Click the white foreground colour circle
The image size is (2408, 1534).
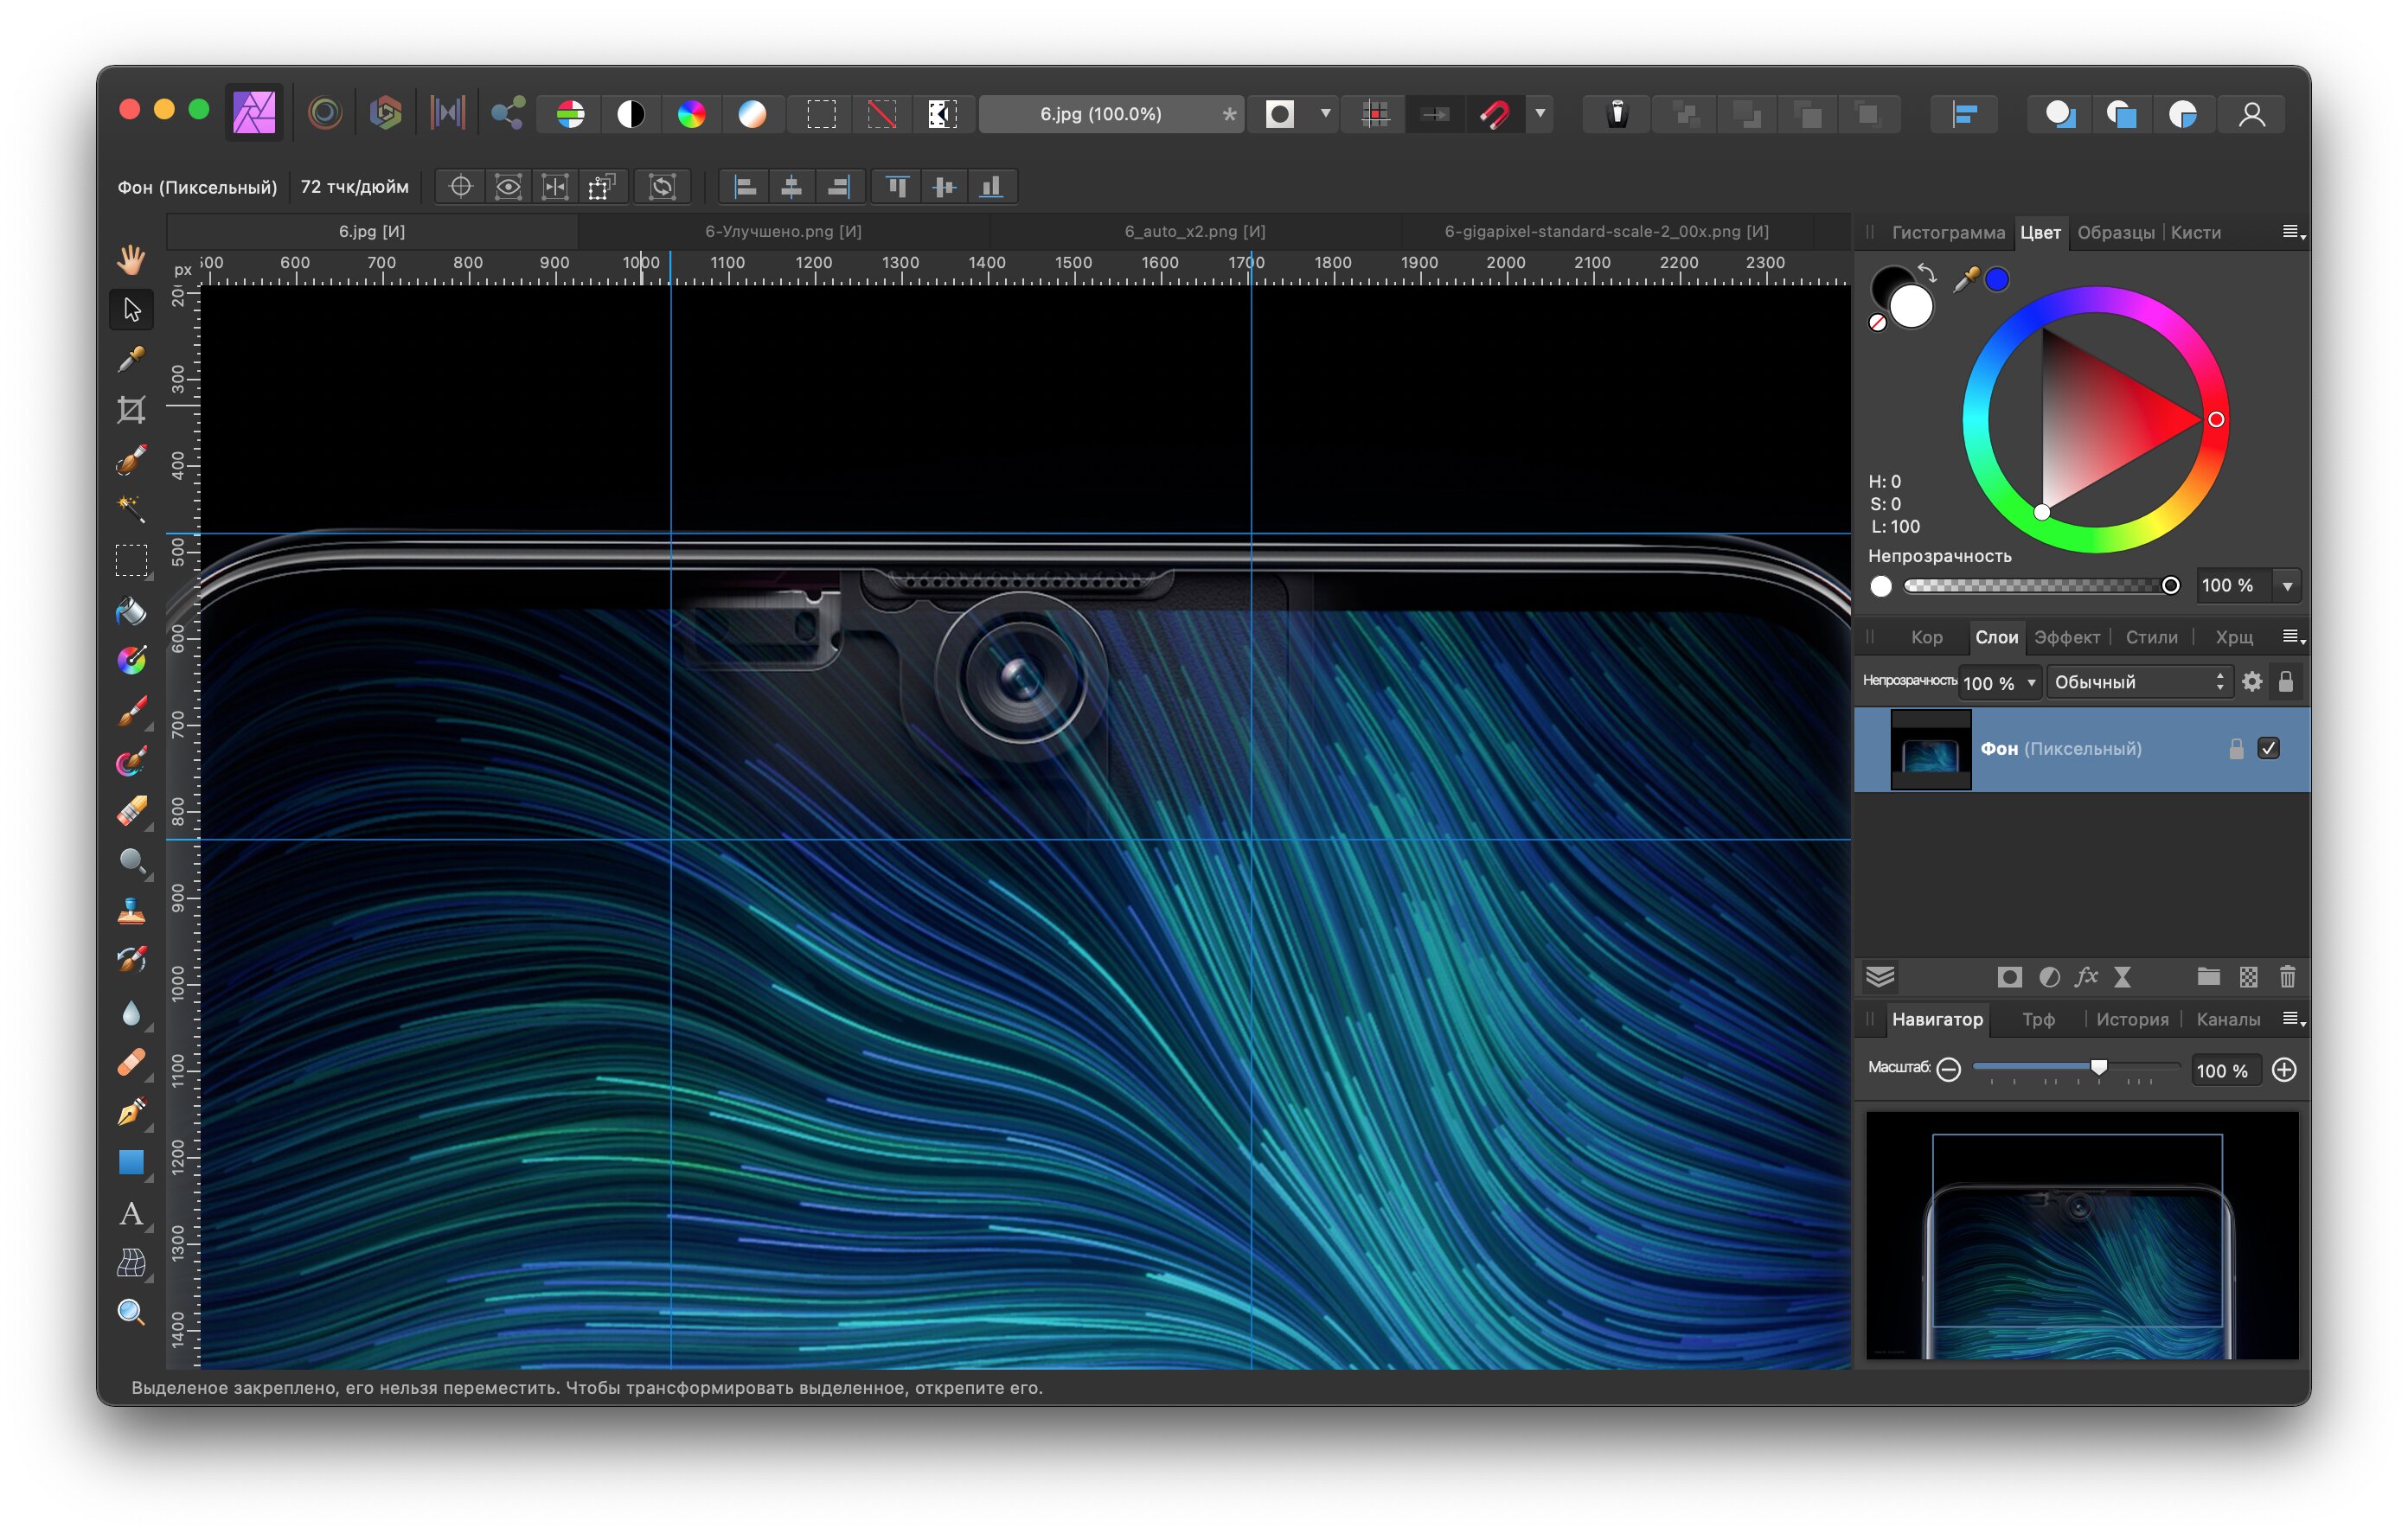[x=1911, y=306]
